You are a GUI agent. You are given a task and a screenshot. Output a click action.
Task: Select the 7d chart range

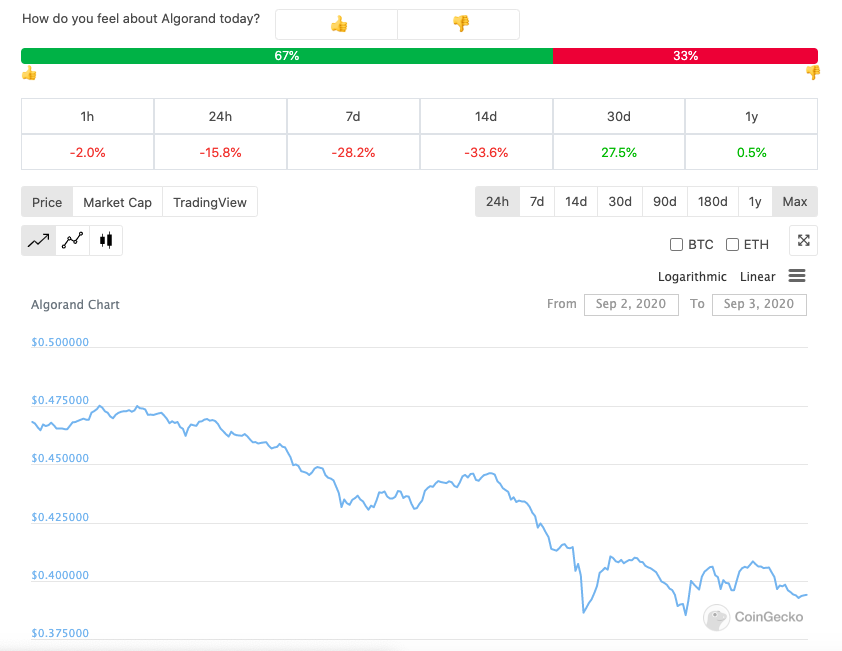[x=537, y=201]
